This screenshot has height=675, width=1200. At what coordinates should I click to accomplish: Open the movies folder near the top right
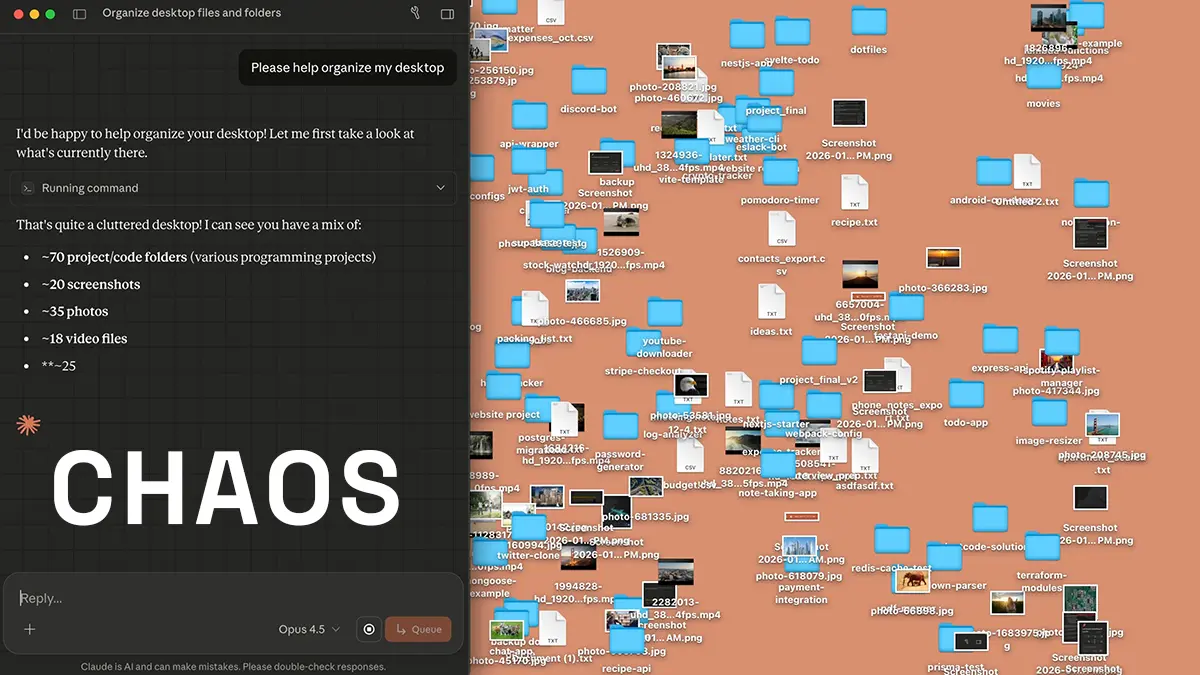(x=1043, y=75)
